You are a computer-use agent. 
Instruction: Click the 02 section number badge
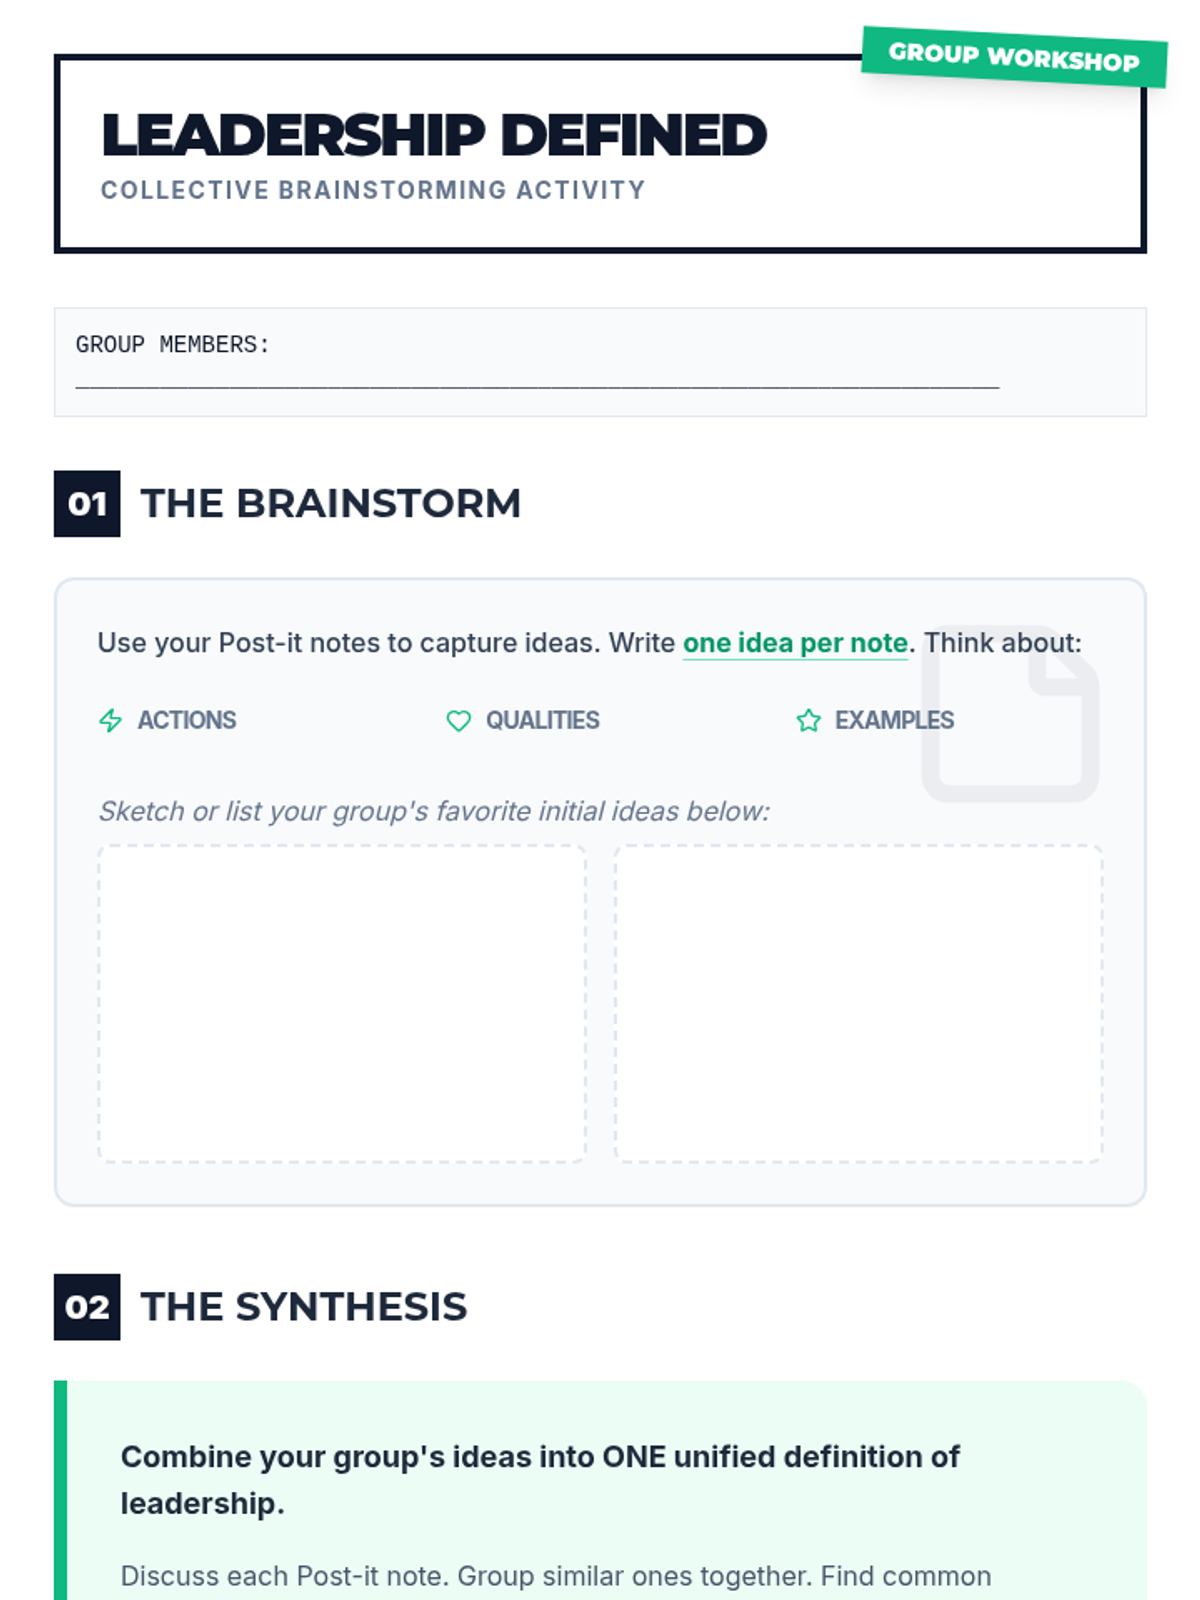pos(87,1307)
